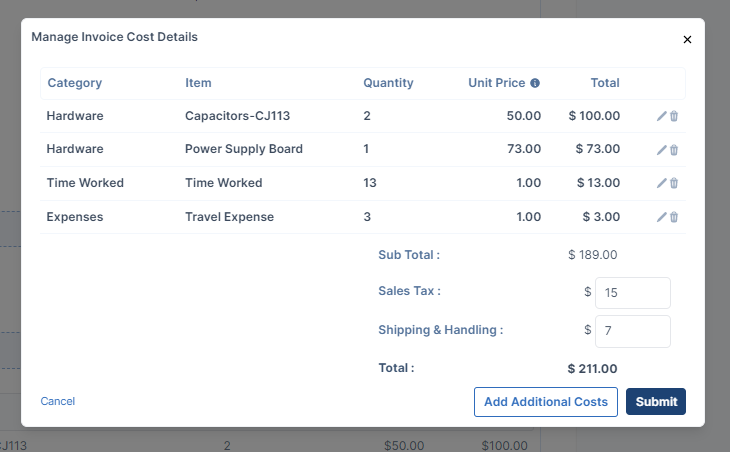
Task: Select the Quantity column header
Action: (388, 83)
